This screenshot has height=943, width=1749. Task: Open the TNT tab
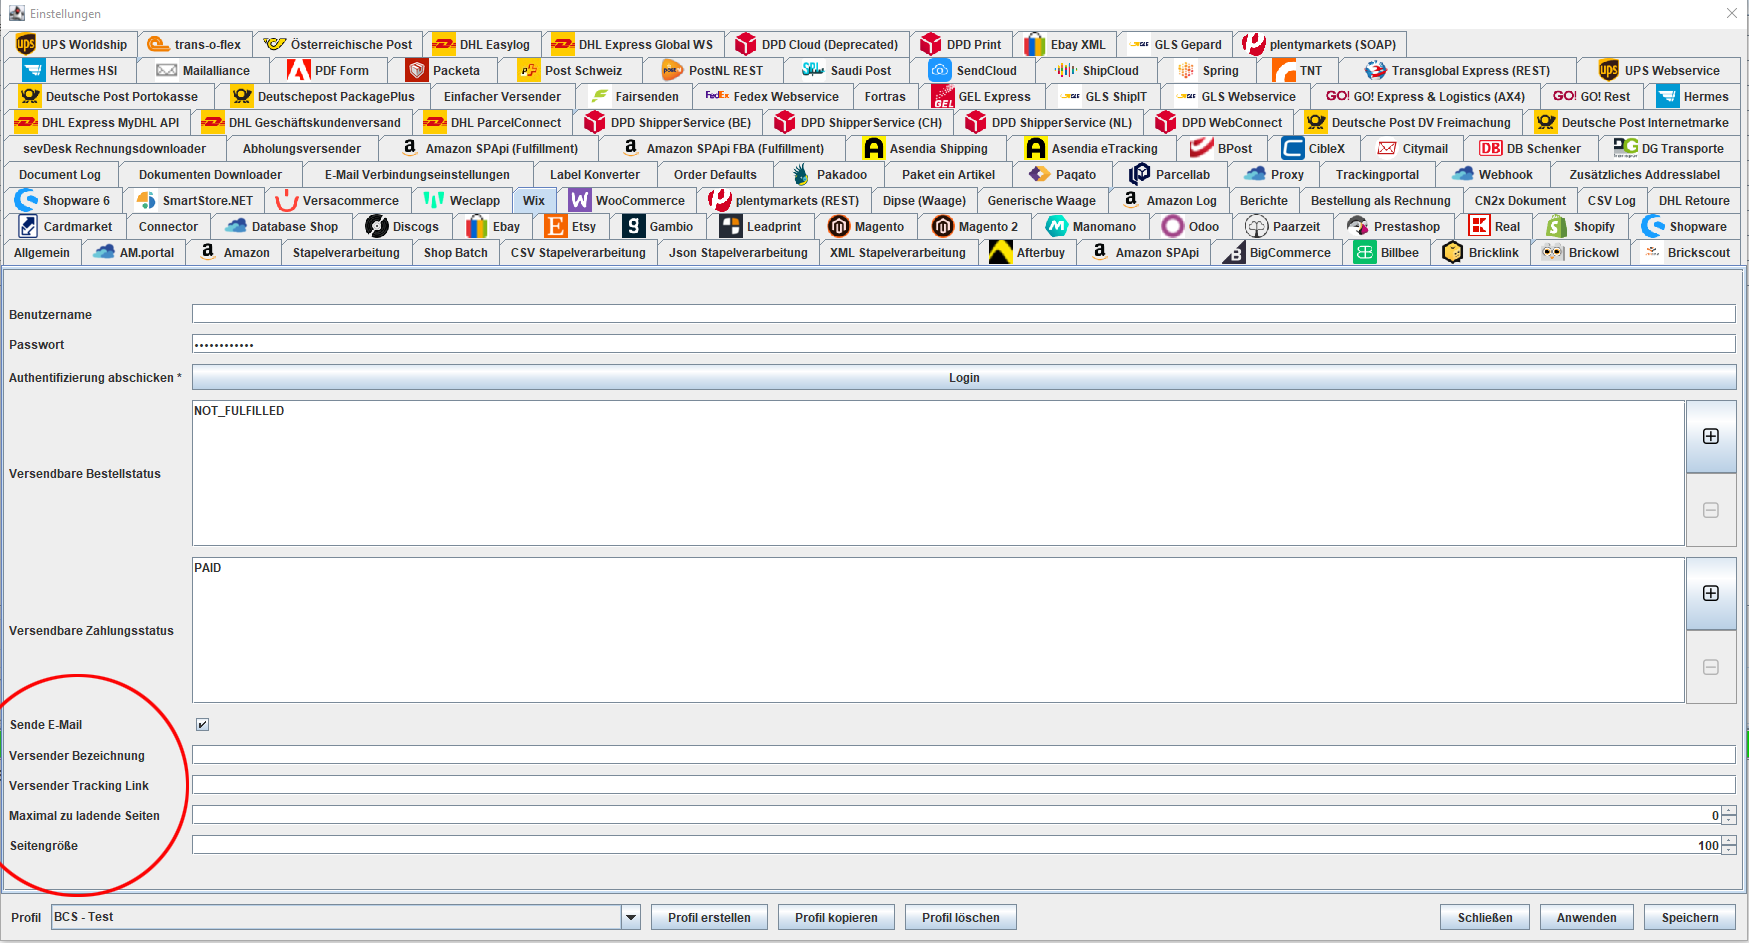pos(1298,70)
